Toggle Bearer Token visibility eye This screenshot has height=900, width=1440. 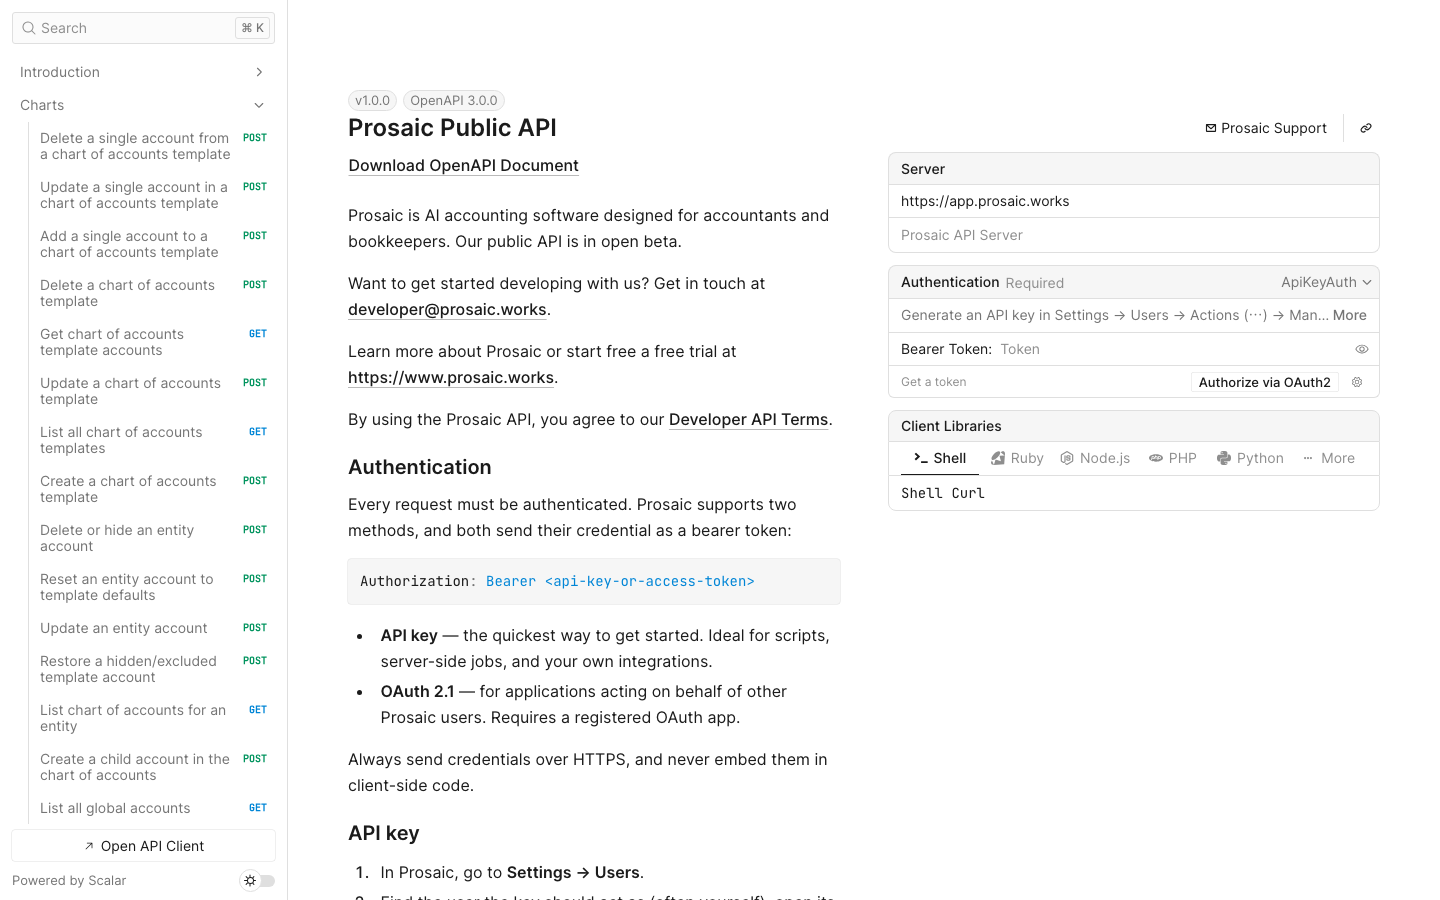[x=1362, y=349]
